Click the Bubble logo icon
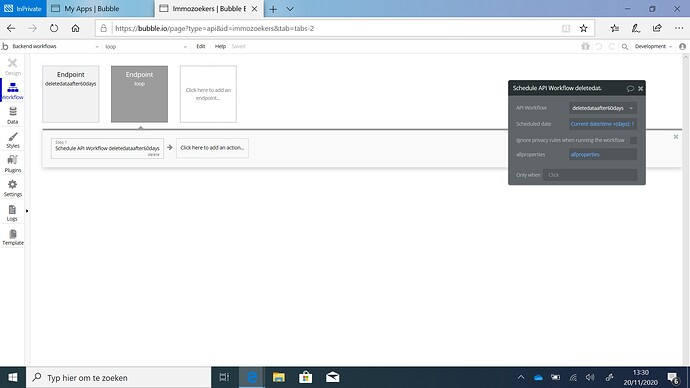Screen dimensions: 690x388 click(5, 46)
